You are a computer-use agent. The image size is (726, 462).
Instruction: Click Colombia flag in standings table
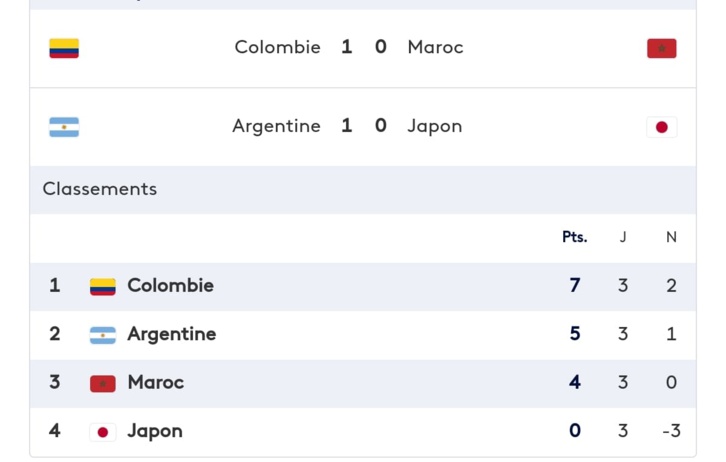coord(103,287)
